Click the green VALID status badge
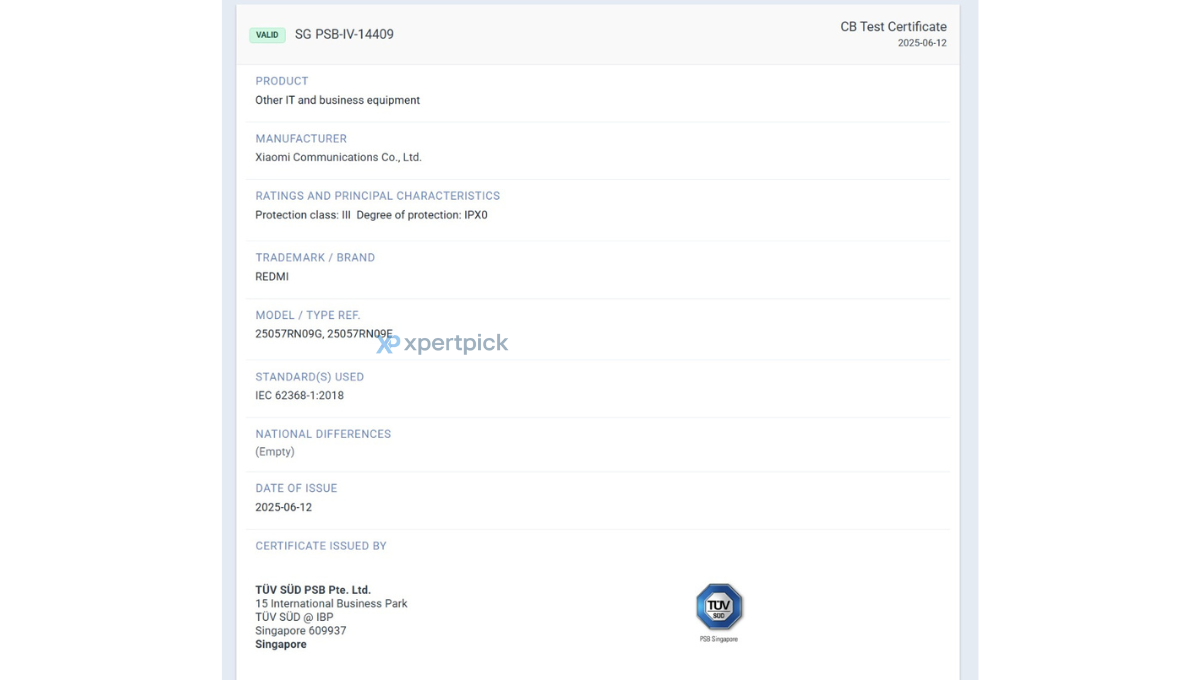The height and width of the screenshot is (680, 1200). click(267, 35)
